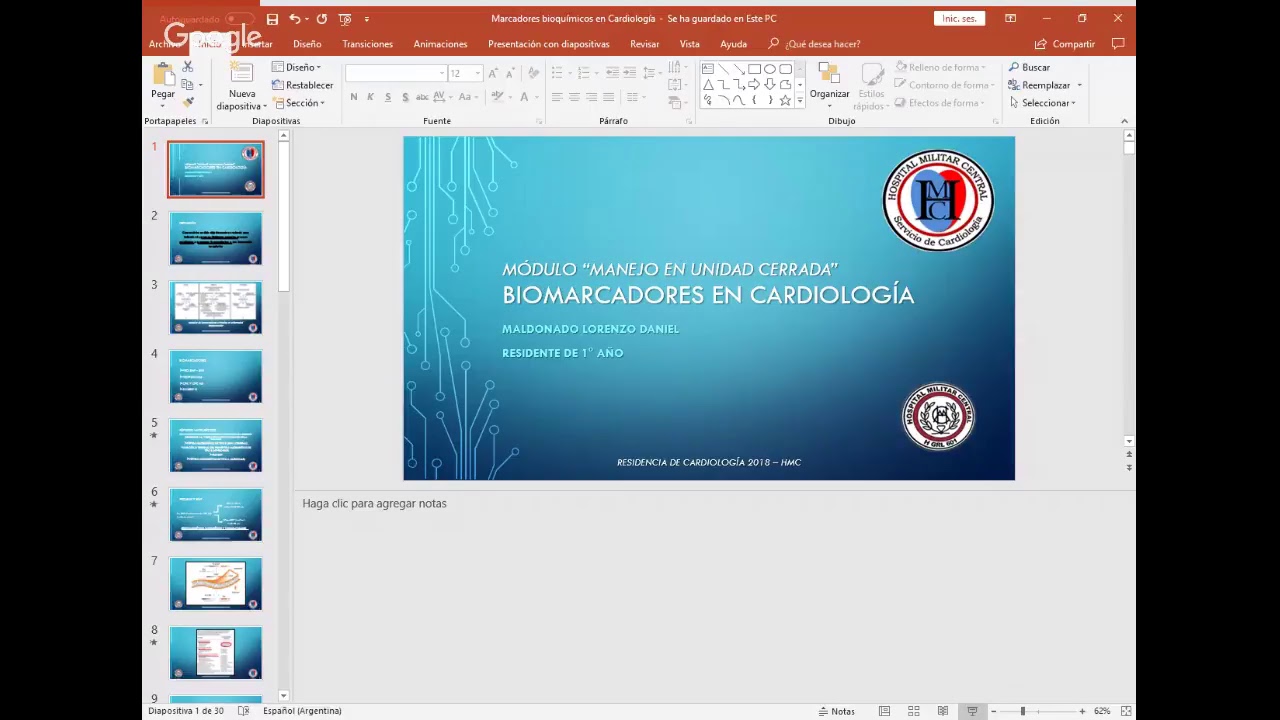Toggle the Autoguardado switch
Viewport: 1280px width, 720px height.
(239, 19)
